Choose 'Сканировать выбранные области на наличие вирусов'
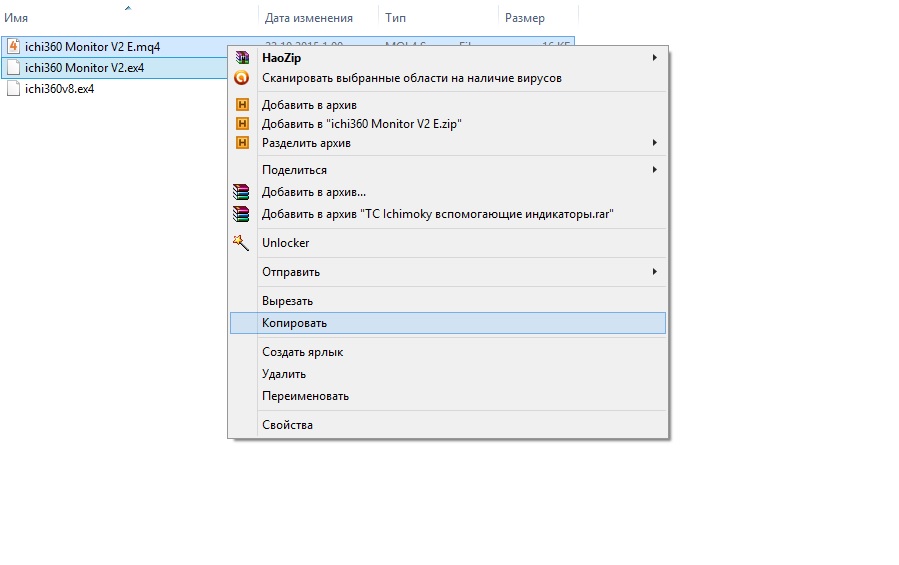Screen dimensions: 899x565 [448, 78]
